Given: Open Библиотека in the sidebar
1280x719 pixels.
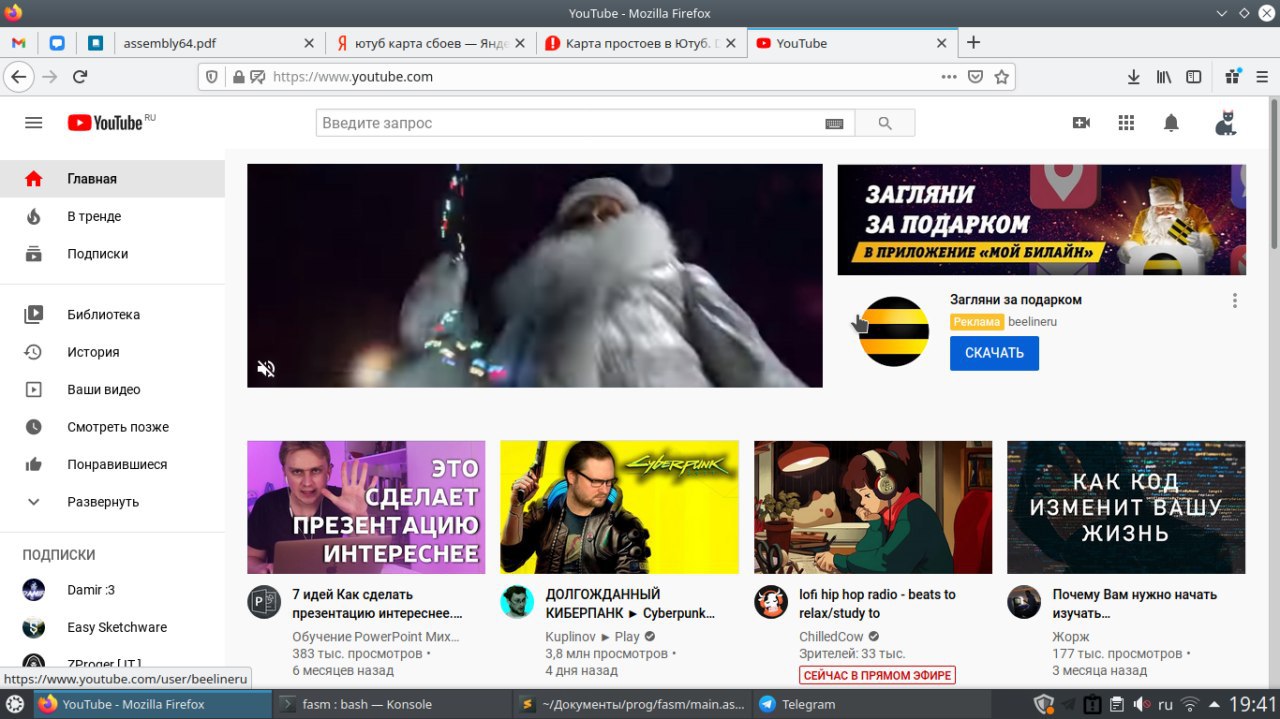Looking at the screenshot, I should [x=112, y=314].
